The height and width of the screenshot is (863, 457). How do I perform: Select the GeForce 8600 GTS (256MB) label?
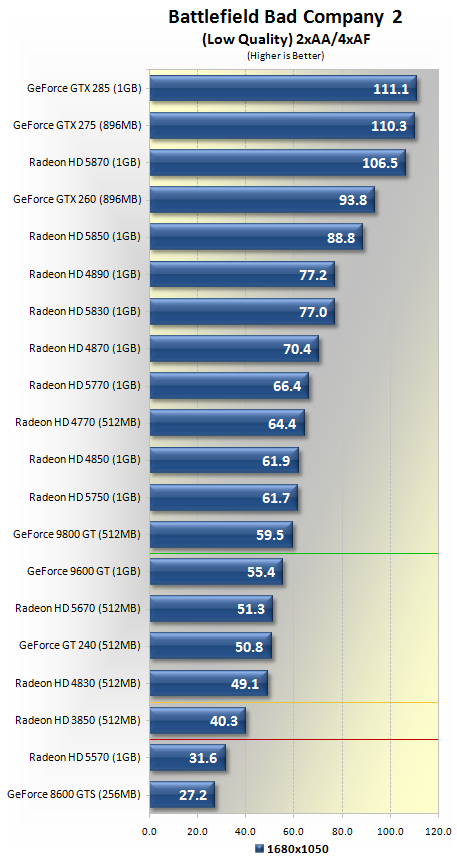tap(74, 794)
